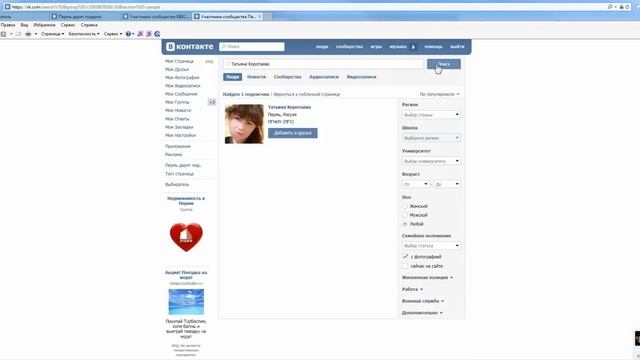The image size is (640, 360).
Task: Close the active 'Участники сообщества Пе...' tab
Action: (x=260, y=17)
